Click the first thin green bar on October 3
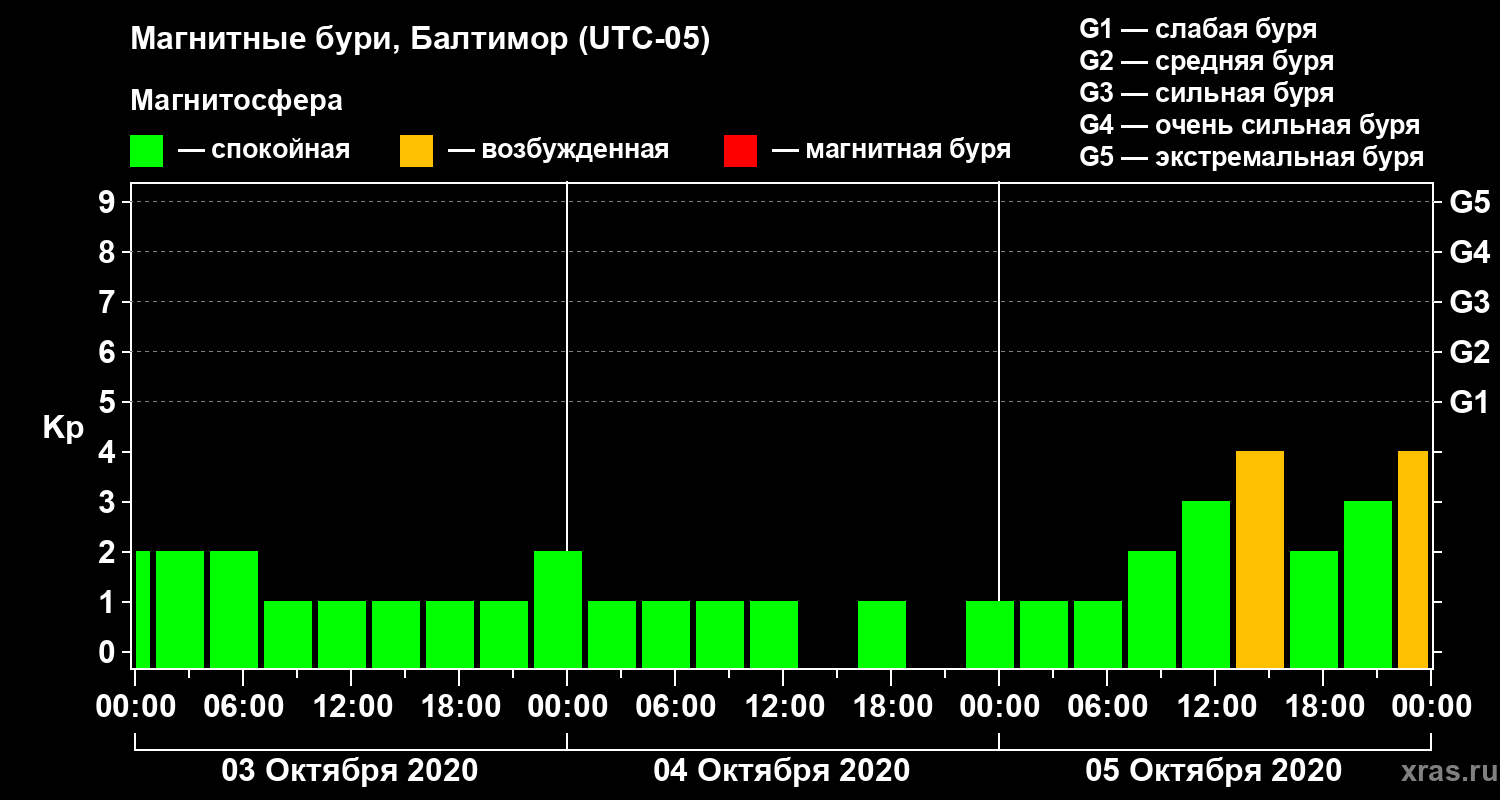This screenshot has width=1500, height=800. click(143, 610)
